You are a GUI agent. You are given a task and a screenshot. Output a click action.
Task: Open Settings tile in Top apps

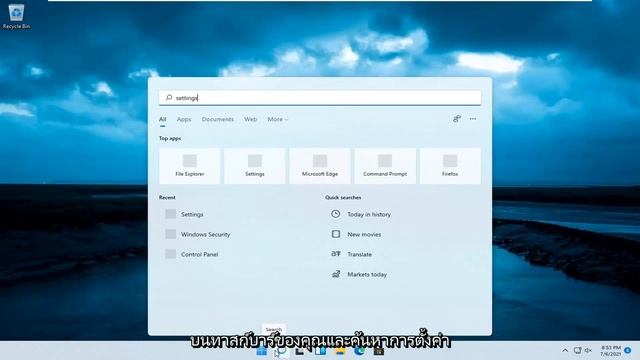tap(255, 166)
